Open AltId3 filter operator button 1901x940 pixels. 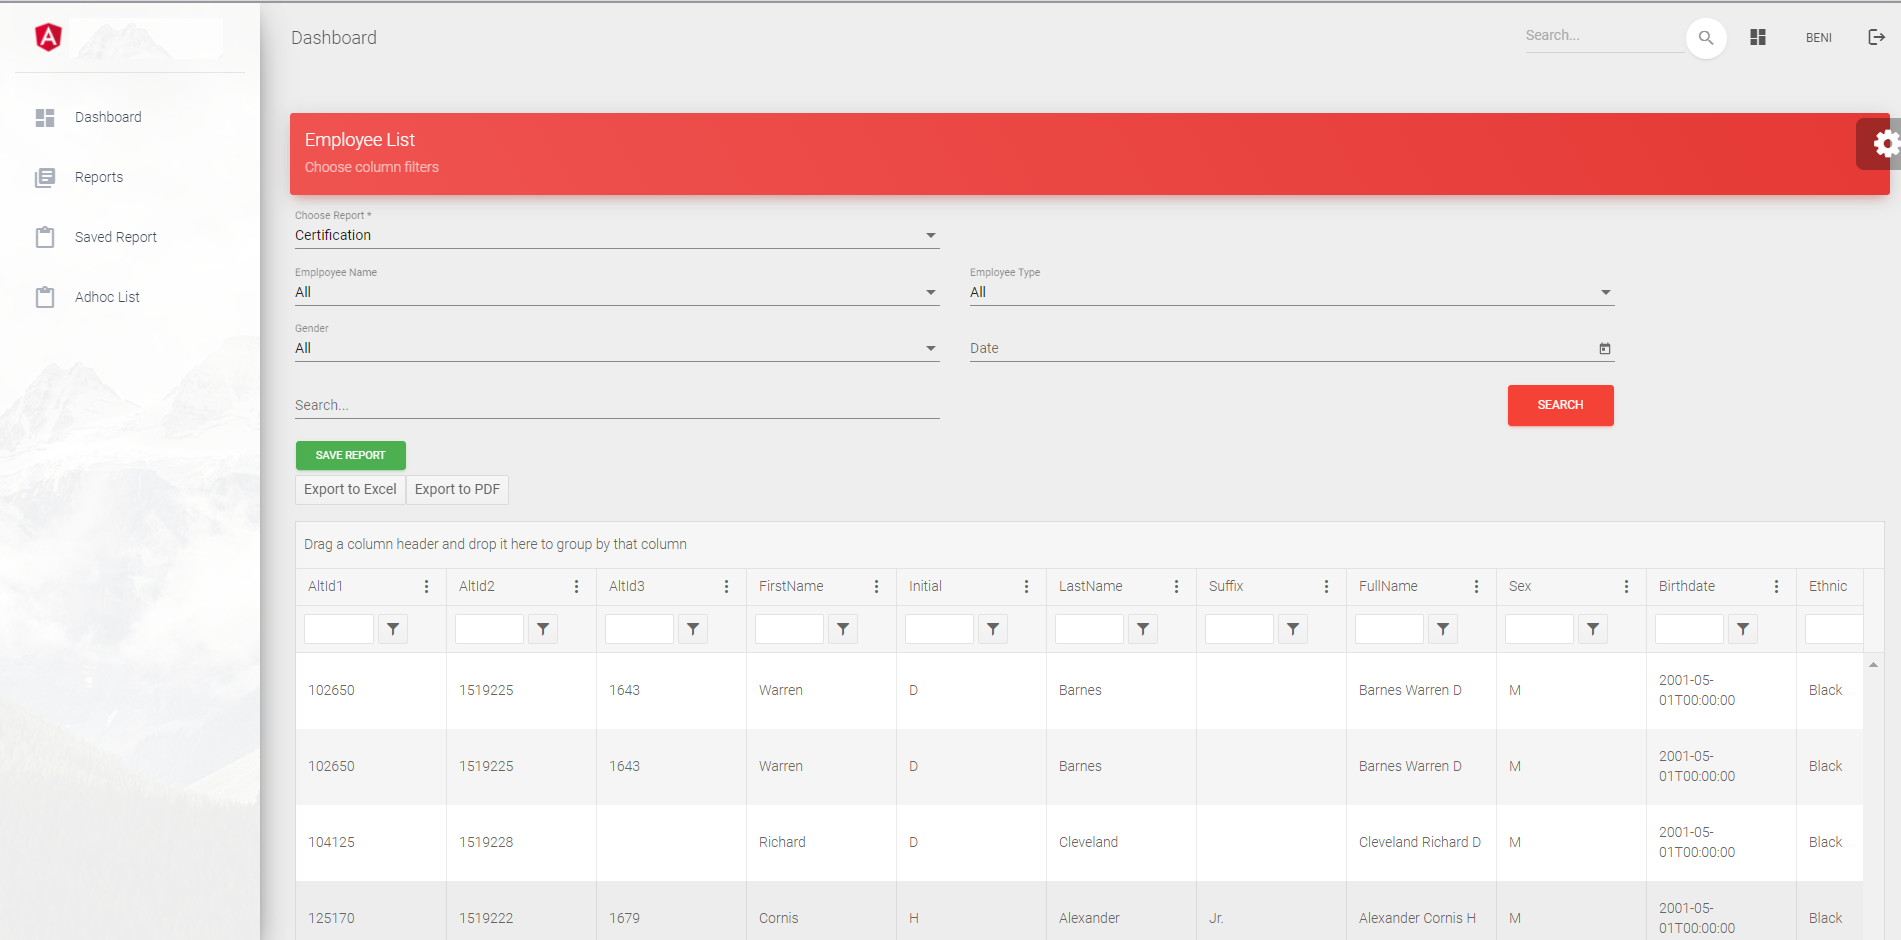pyautogui.click(x=693, y=629)
